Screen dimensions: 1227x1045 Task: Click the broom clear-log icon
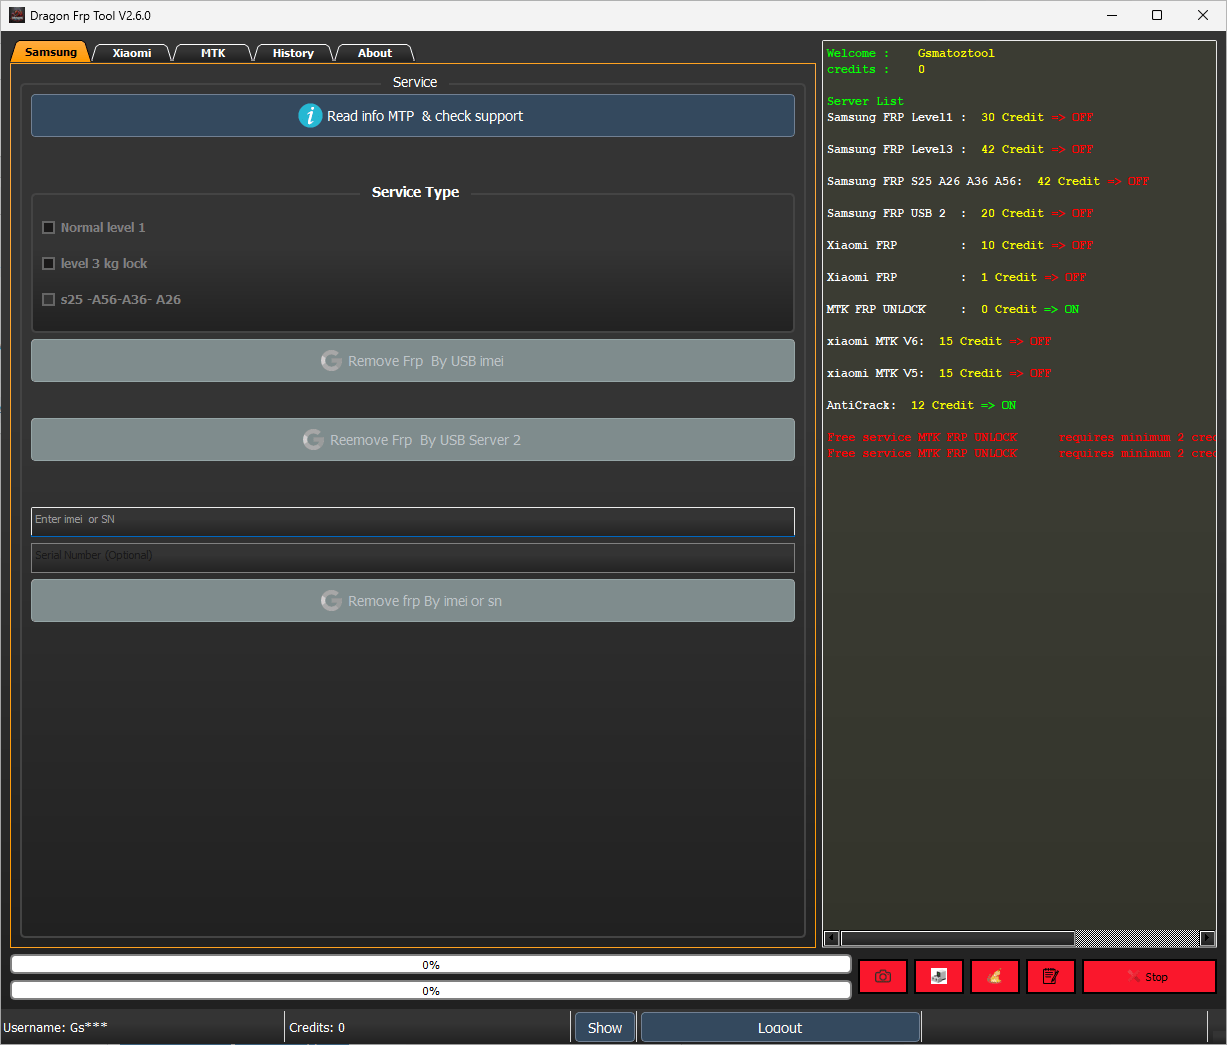click(x=995, y=977)
